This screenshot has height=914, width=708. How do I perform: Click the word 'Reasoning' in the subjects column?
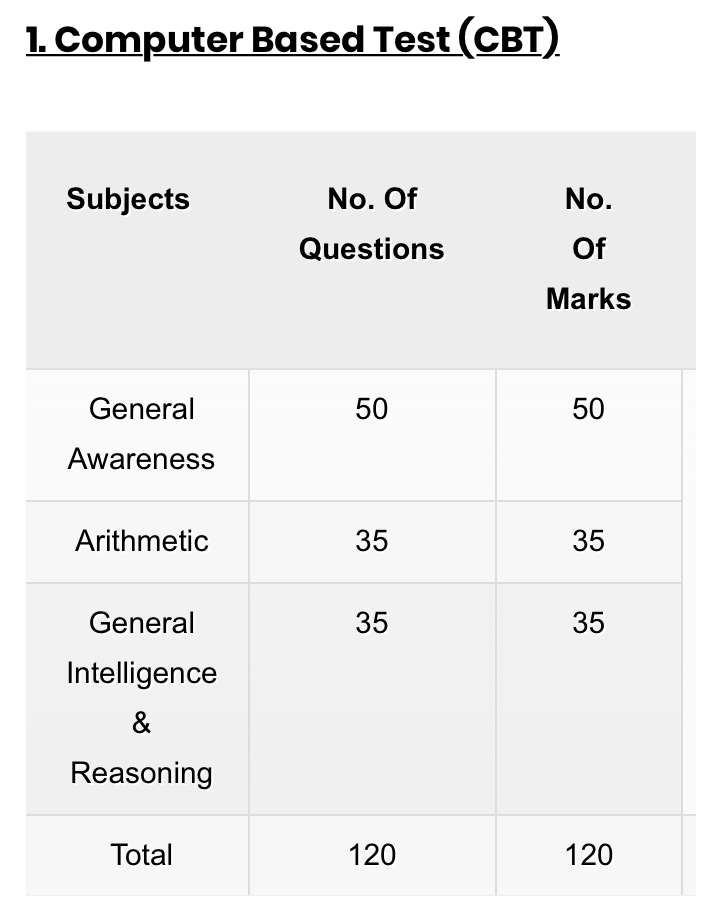(x=141, y=773)
